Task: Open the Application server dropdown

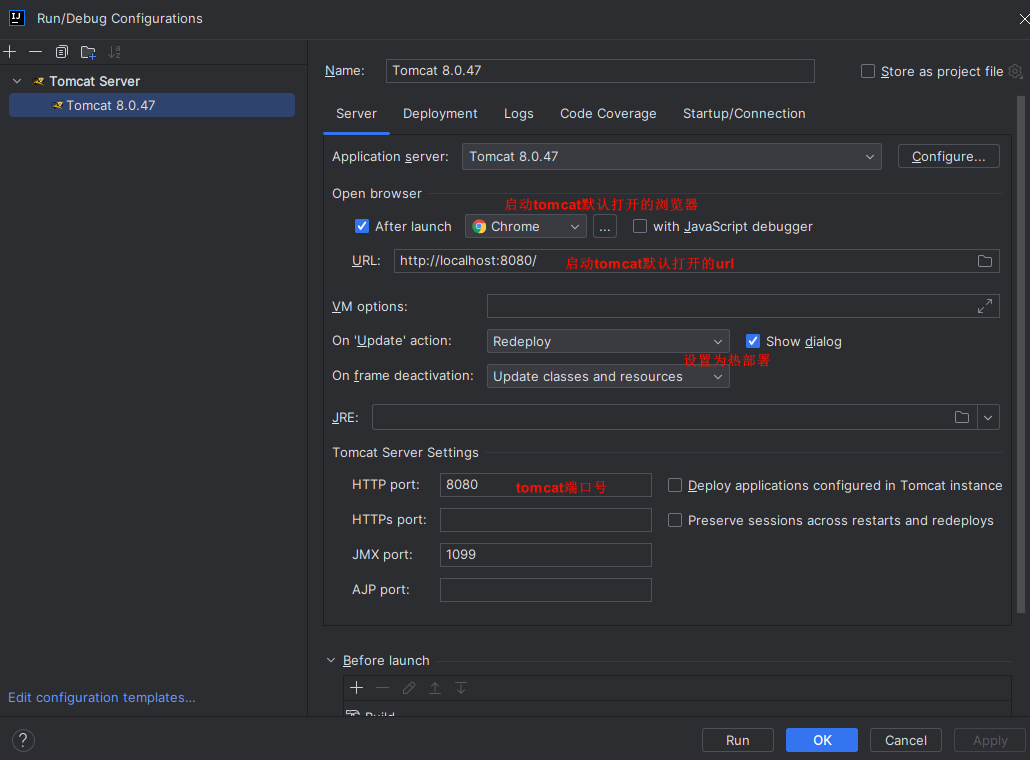Action: coord(671,156)
